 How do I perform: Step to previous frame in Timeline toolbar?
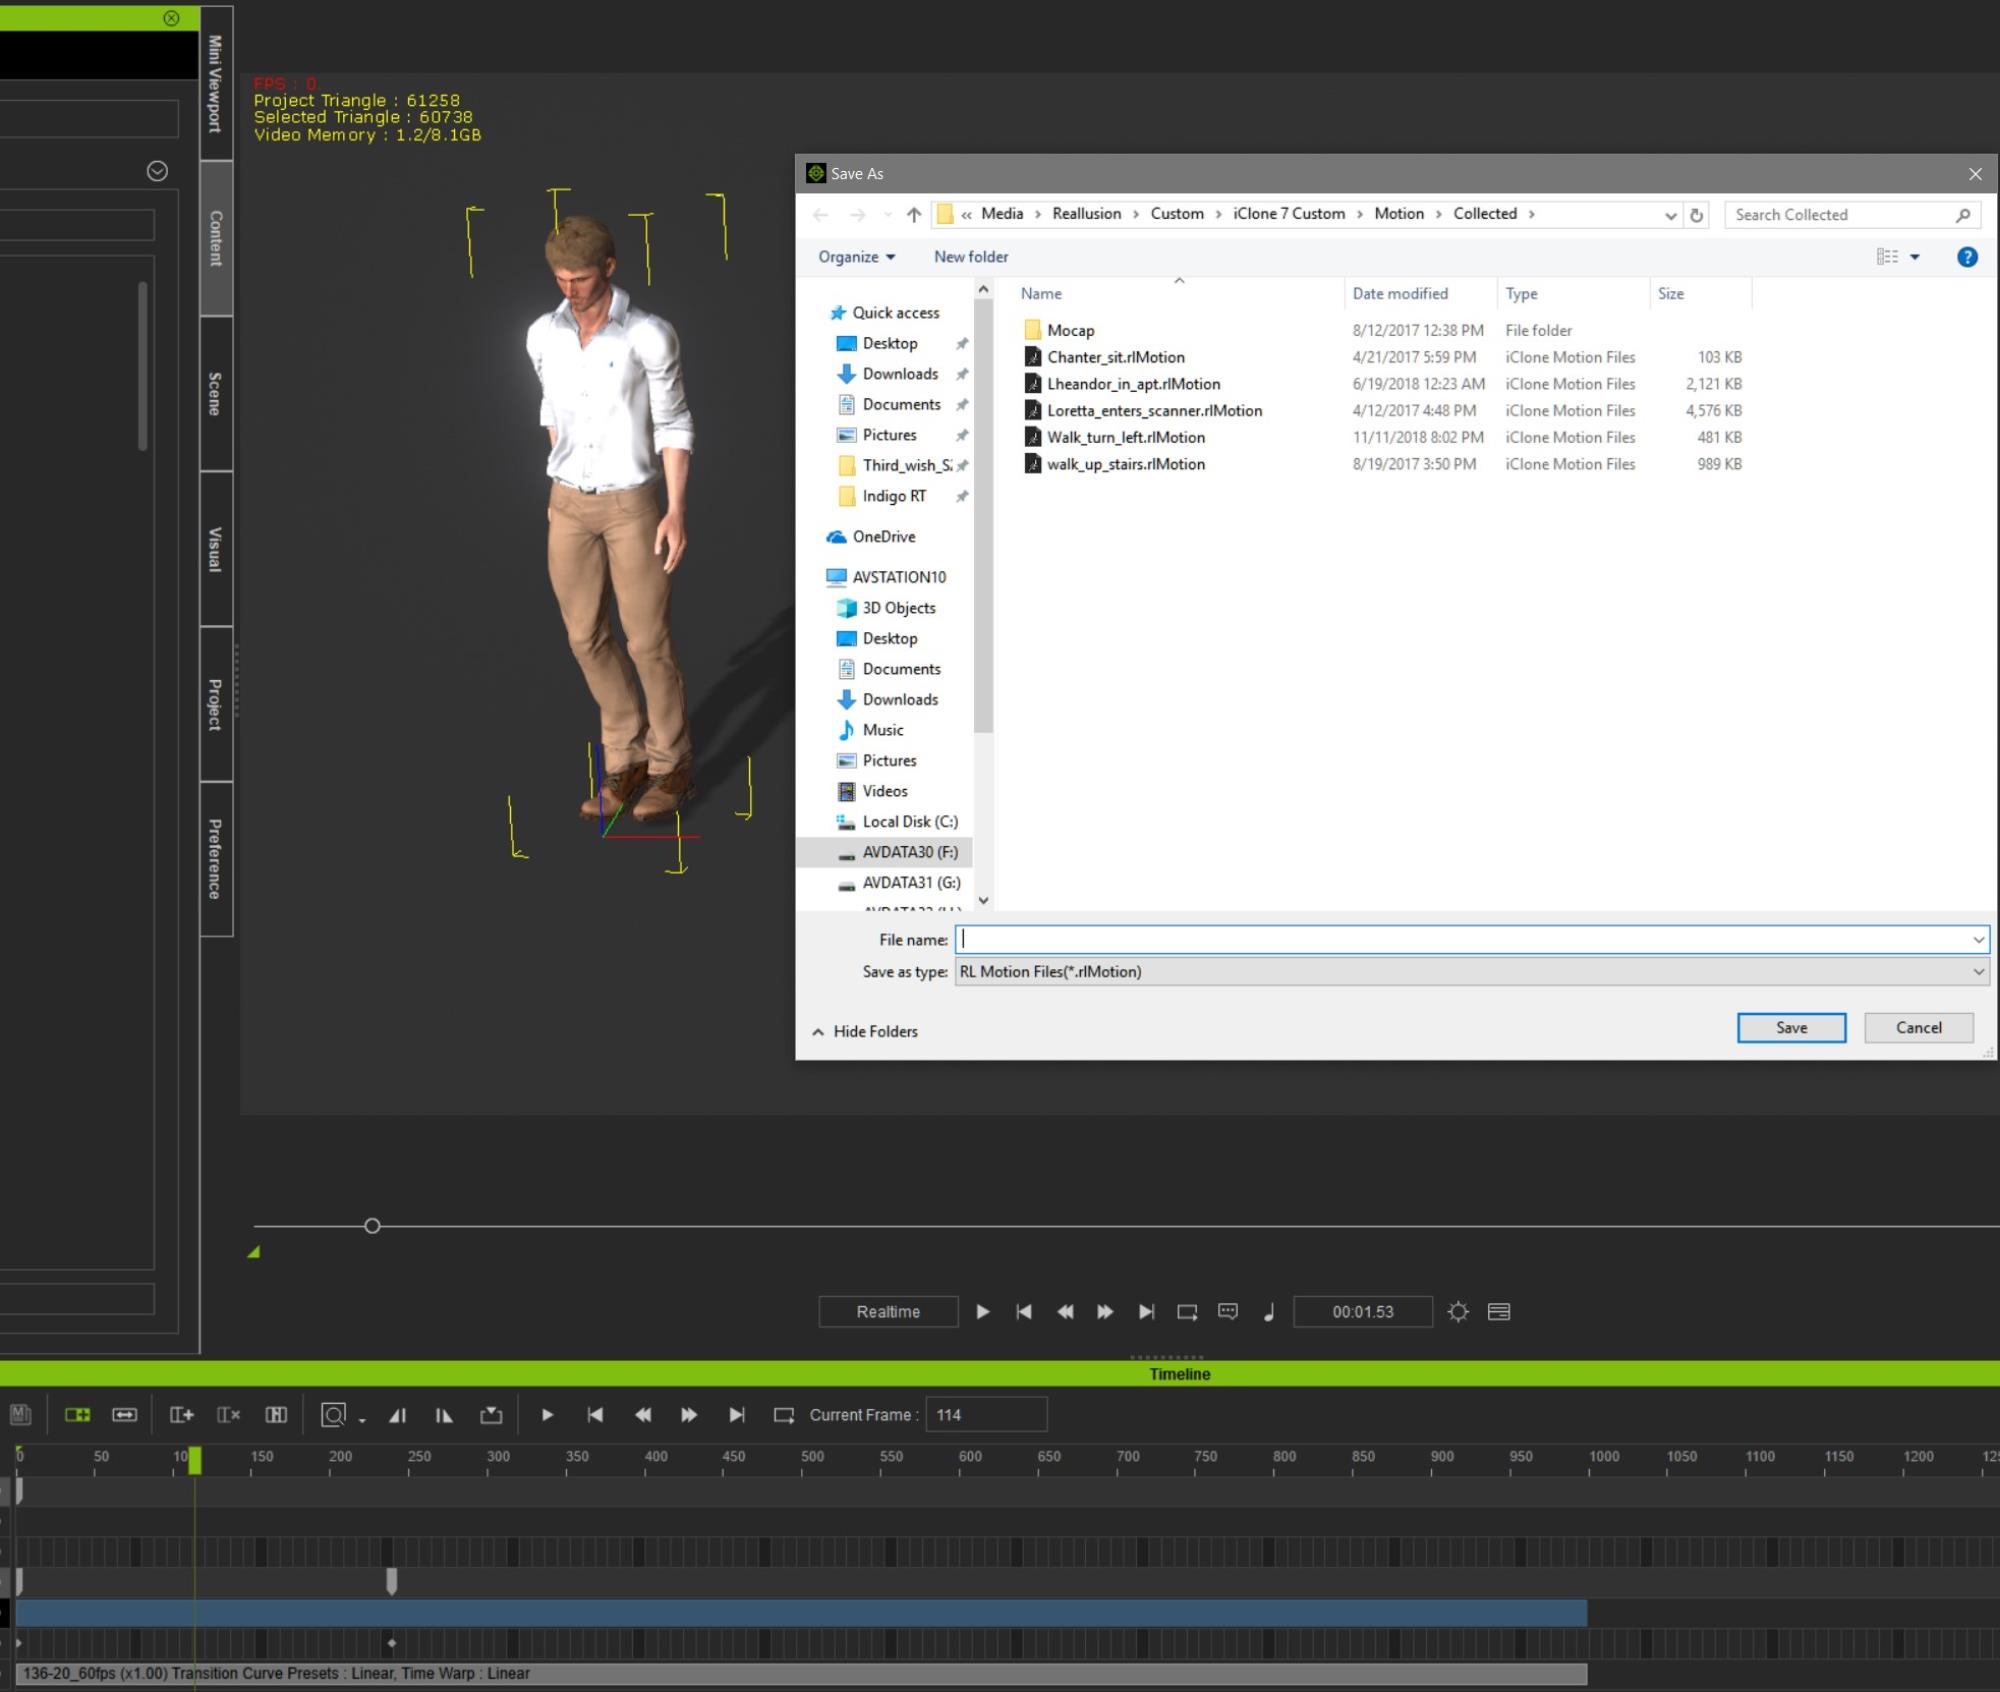coord(643,1415)
